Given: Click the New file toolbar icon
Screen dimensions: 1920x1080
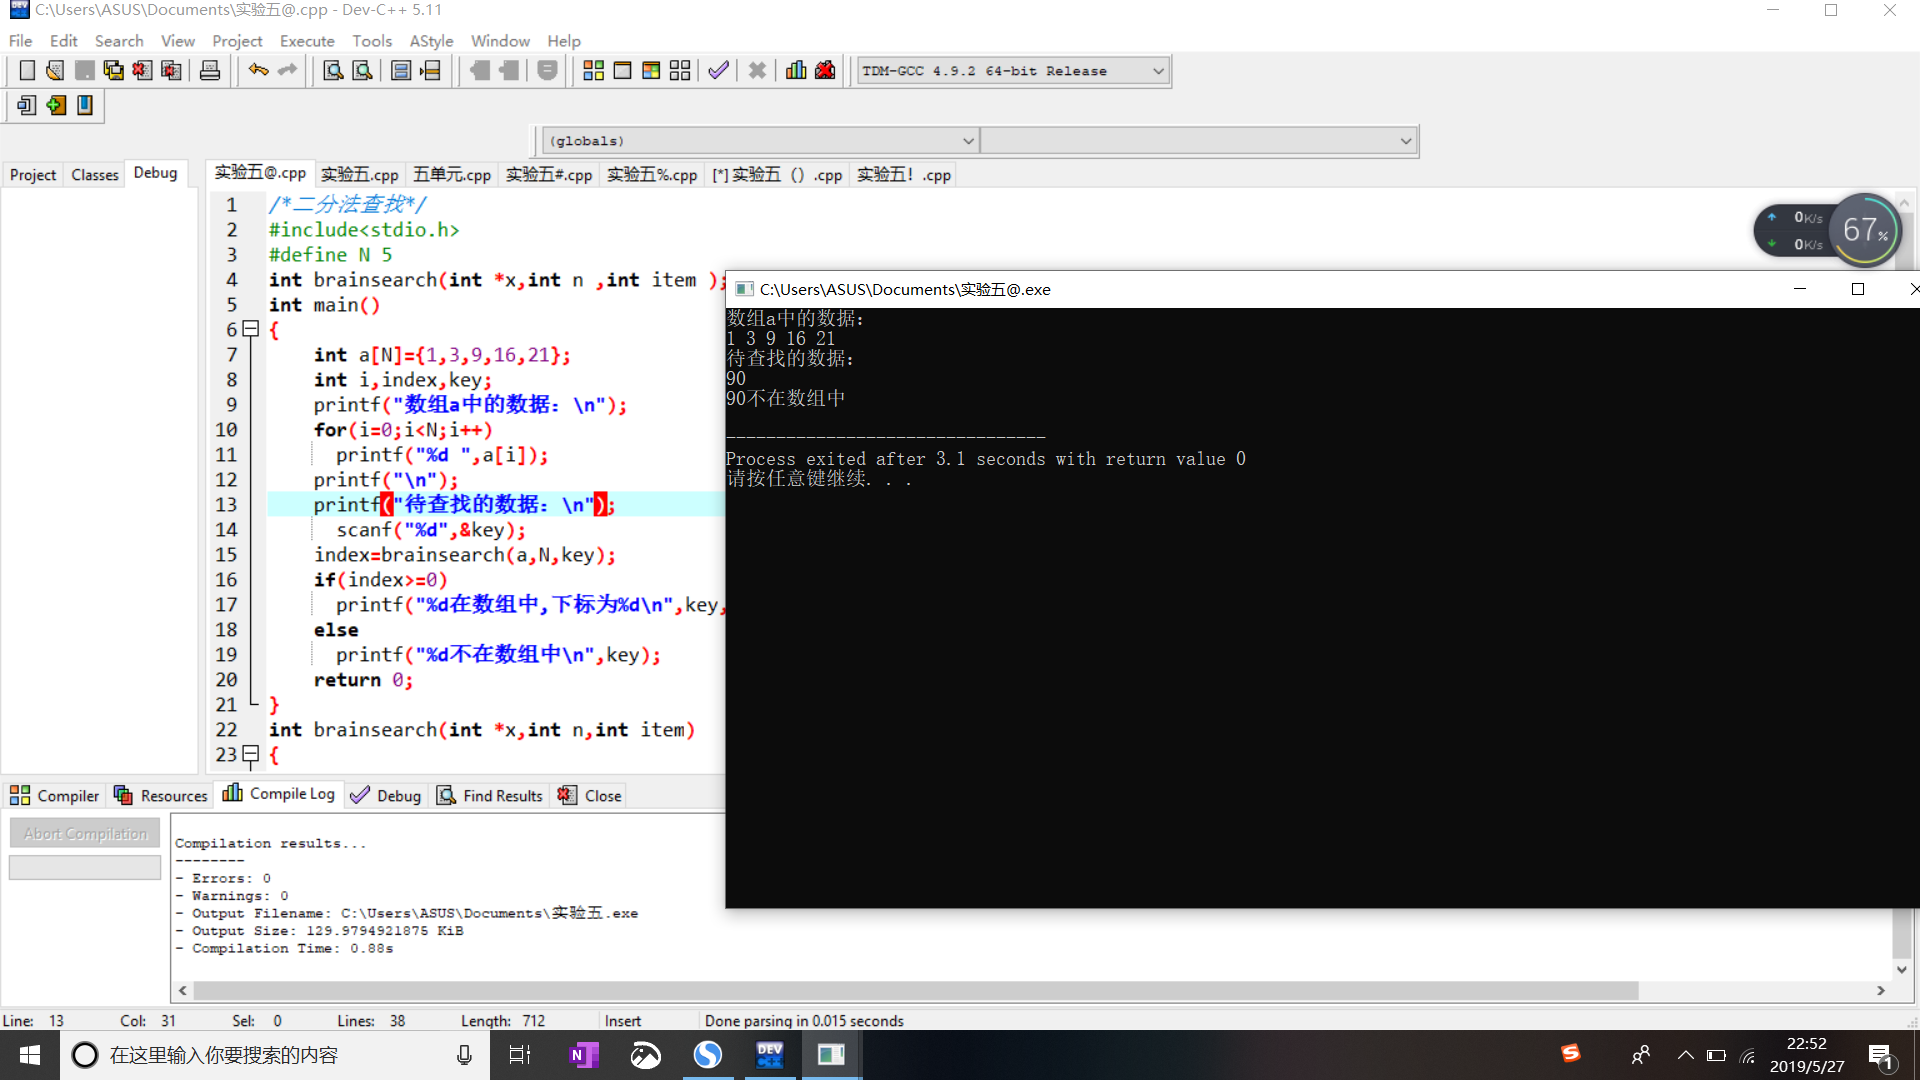Looking at the screenshot, I should (x=27, y=71).
